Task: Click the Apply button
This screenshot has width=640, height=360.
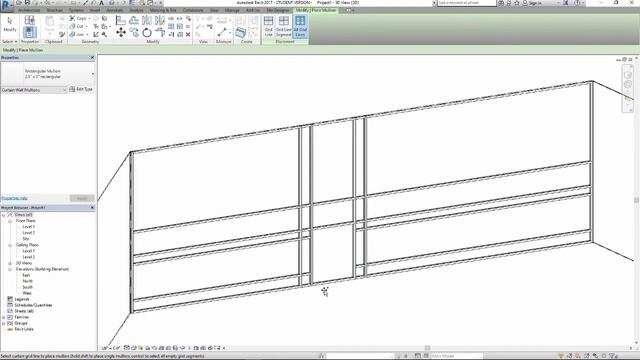Action: click(x=82, y=198)
